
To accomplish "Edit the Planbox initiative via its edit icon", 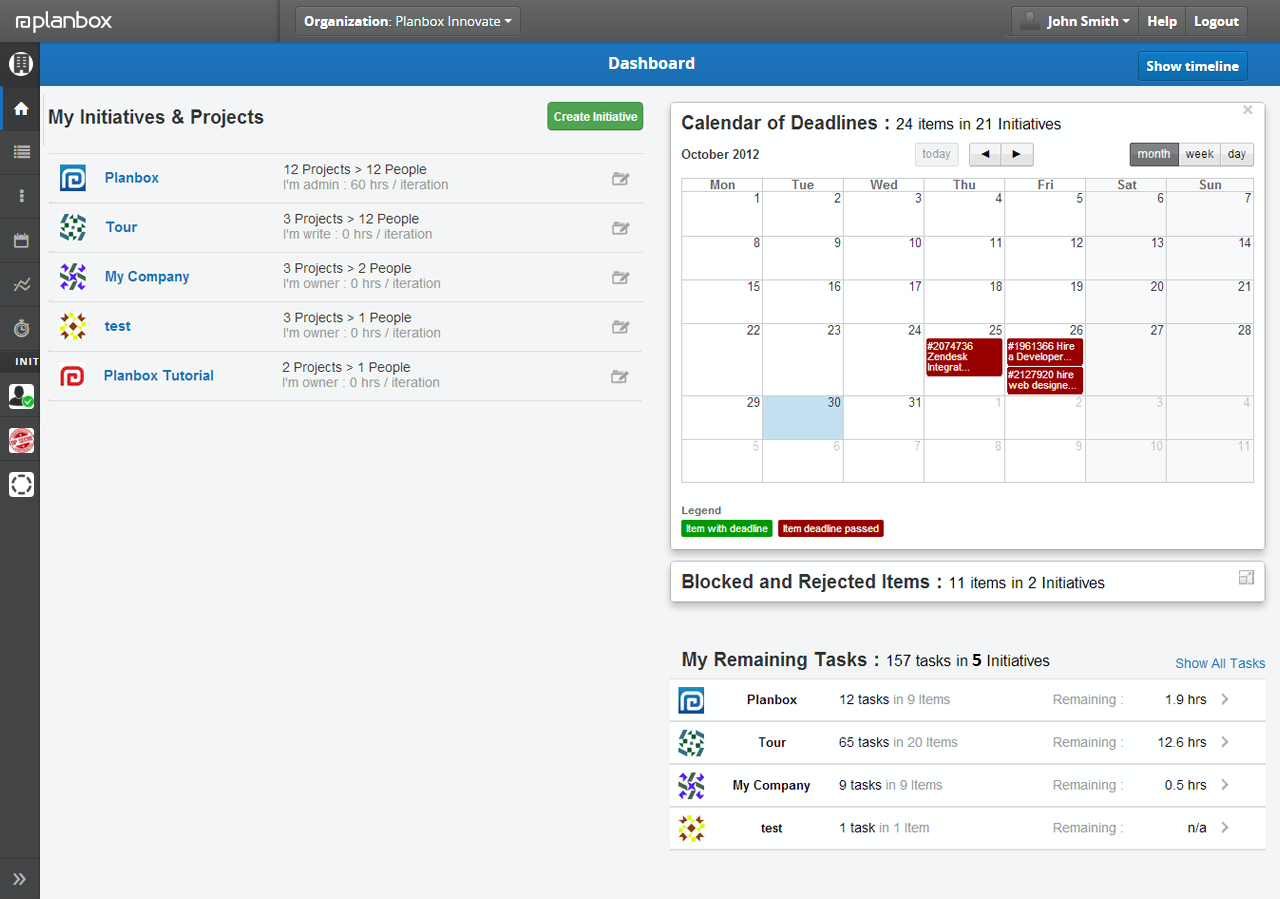I will click(x=621, y=179).
